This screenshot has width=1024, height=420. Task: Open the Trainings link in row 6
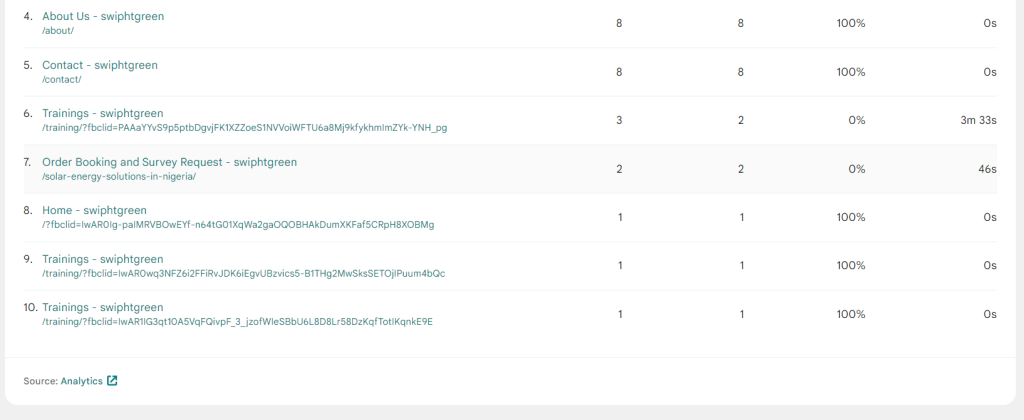point(102,113)
